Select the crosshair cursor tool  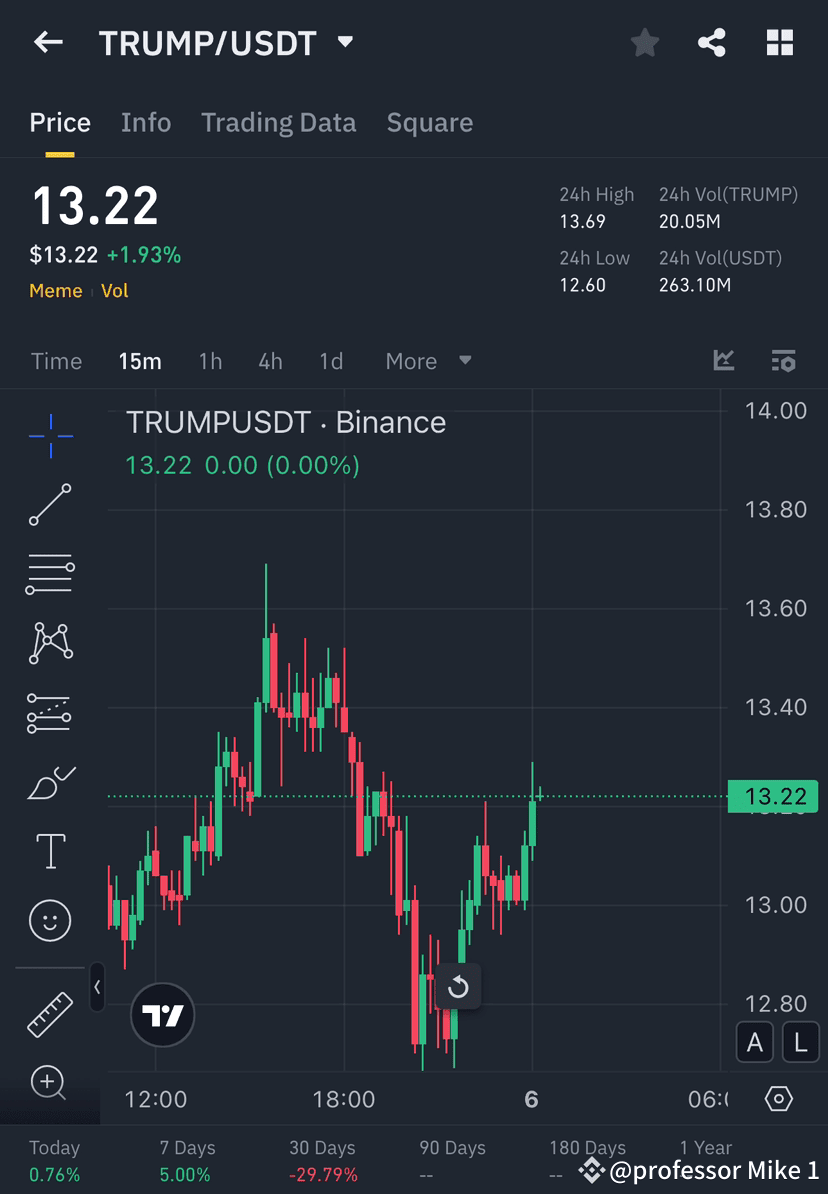[x=50, y=435]
